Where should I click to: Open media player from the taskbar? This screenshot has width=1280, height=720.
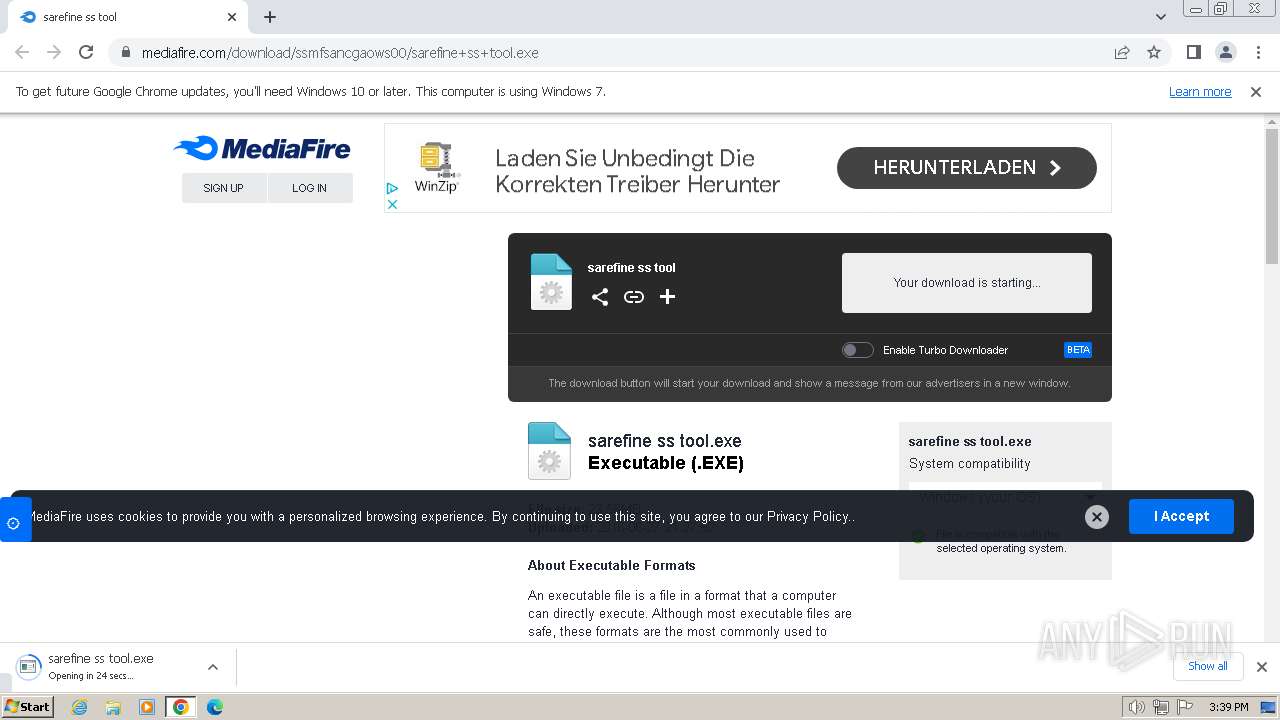tap(147, 707)
